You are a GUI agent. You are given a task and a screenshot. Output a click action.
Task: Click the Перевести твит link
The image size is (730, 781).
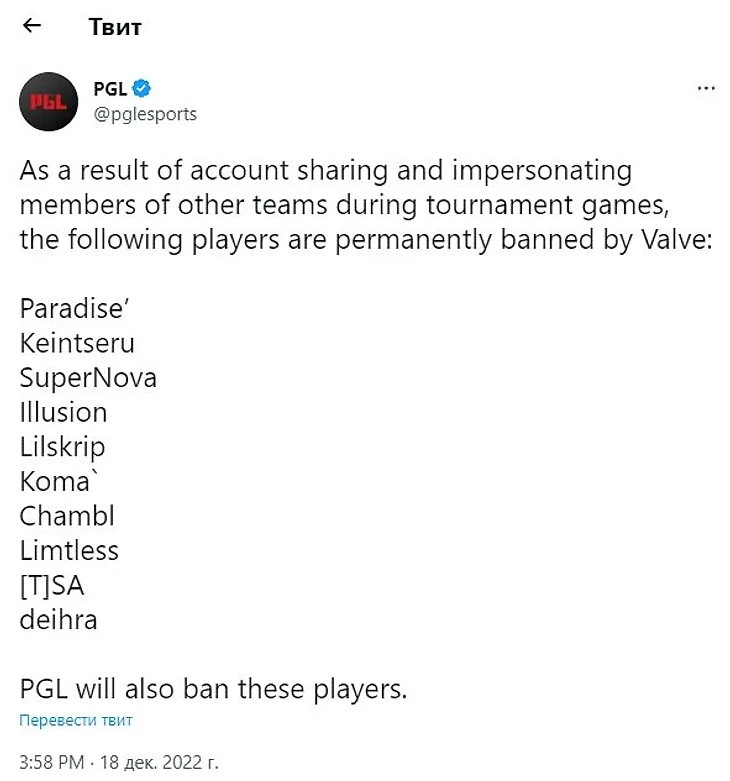pyautogui.click(x=76, y=720)
